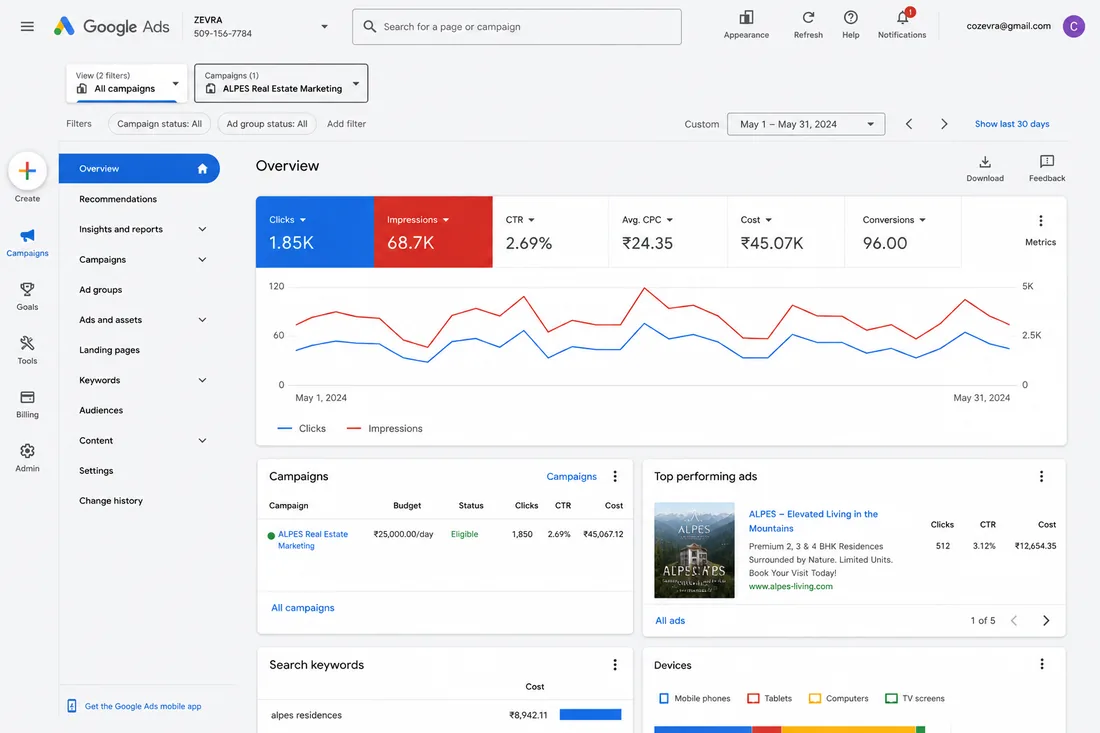This screenshot has width=1100, height=733.
Task: Open the Admin gear icon
Action: tap(27, 451)
